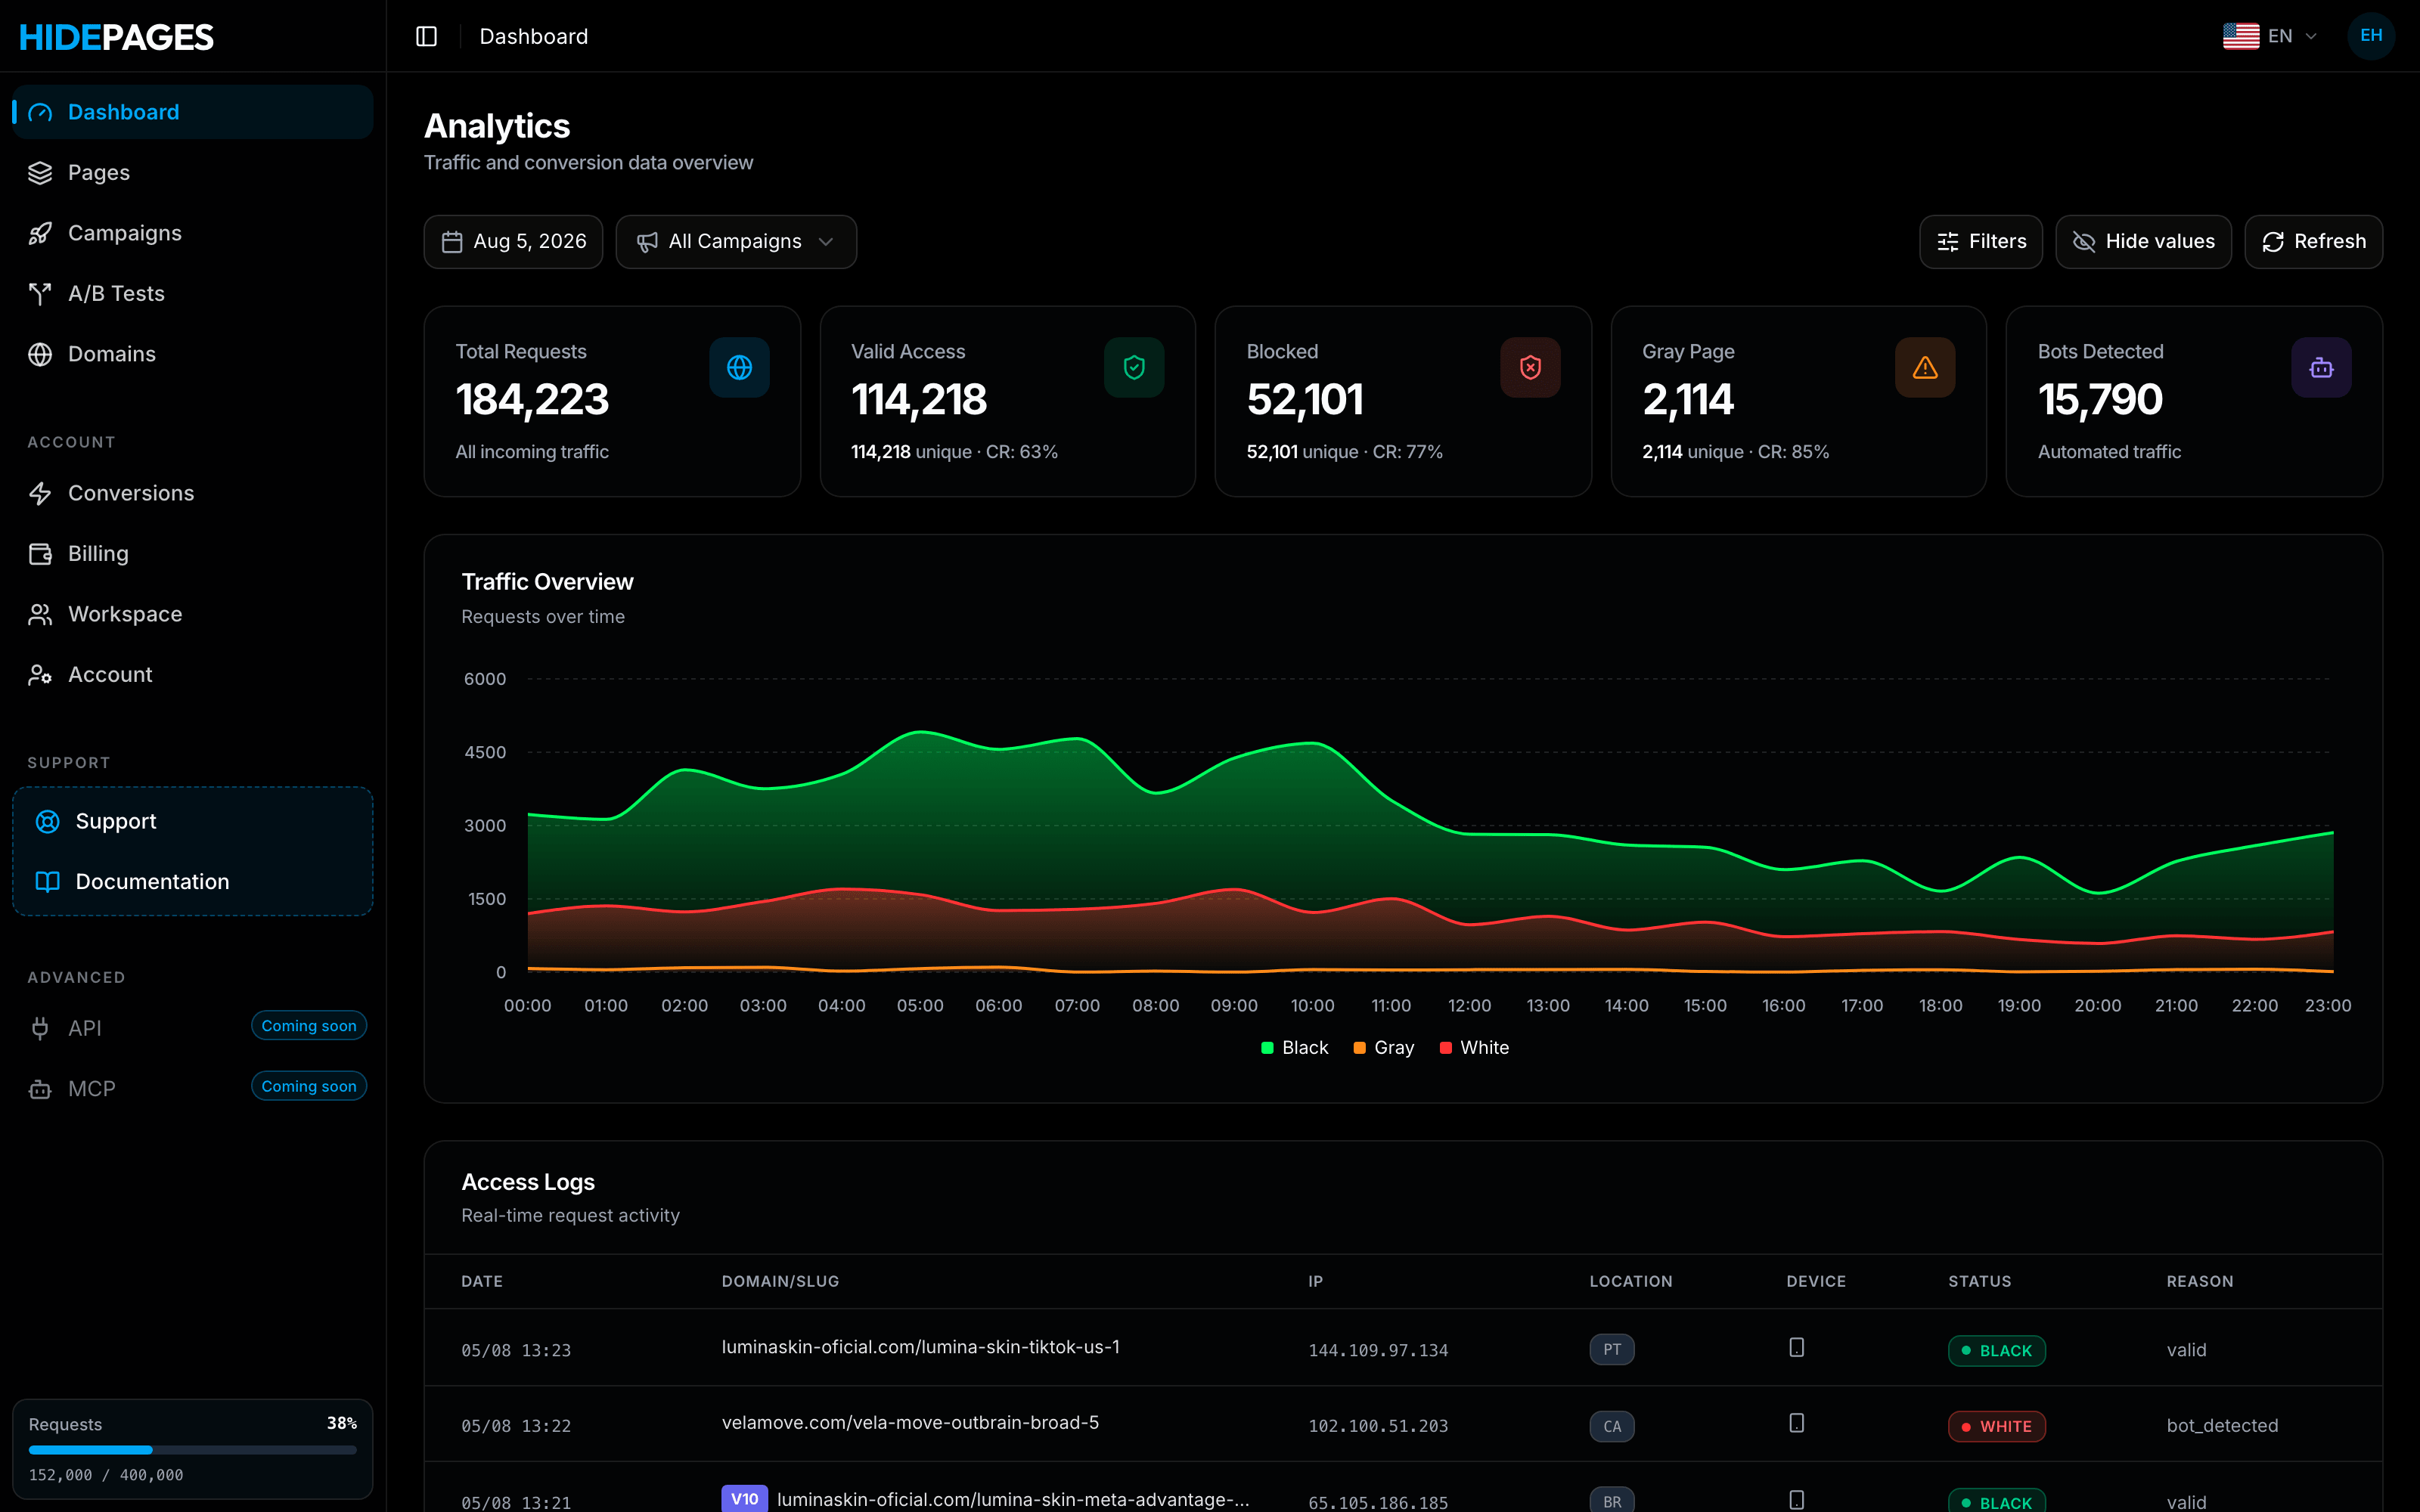Toggle the sidebar collapse icon
This screenshot has width=2420, height=1512.
click(426, 36)
